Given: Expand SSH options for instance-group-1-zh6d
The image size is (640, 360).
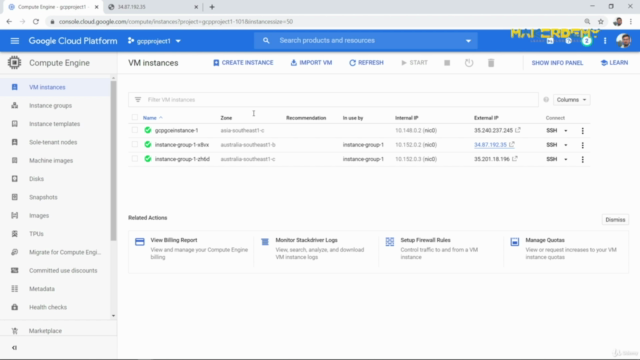Looking at the screenshot, I should (566, 159).
